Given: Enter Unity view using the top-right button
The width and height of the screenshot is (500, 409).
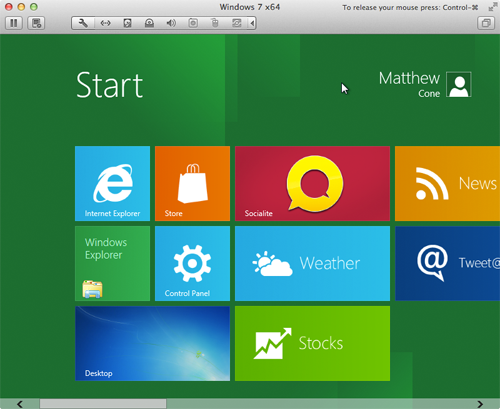Looking at the screenshot, I should click(x=486, y=23).
